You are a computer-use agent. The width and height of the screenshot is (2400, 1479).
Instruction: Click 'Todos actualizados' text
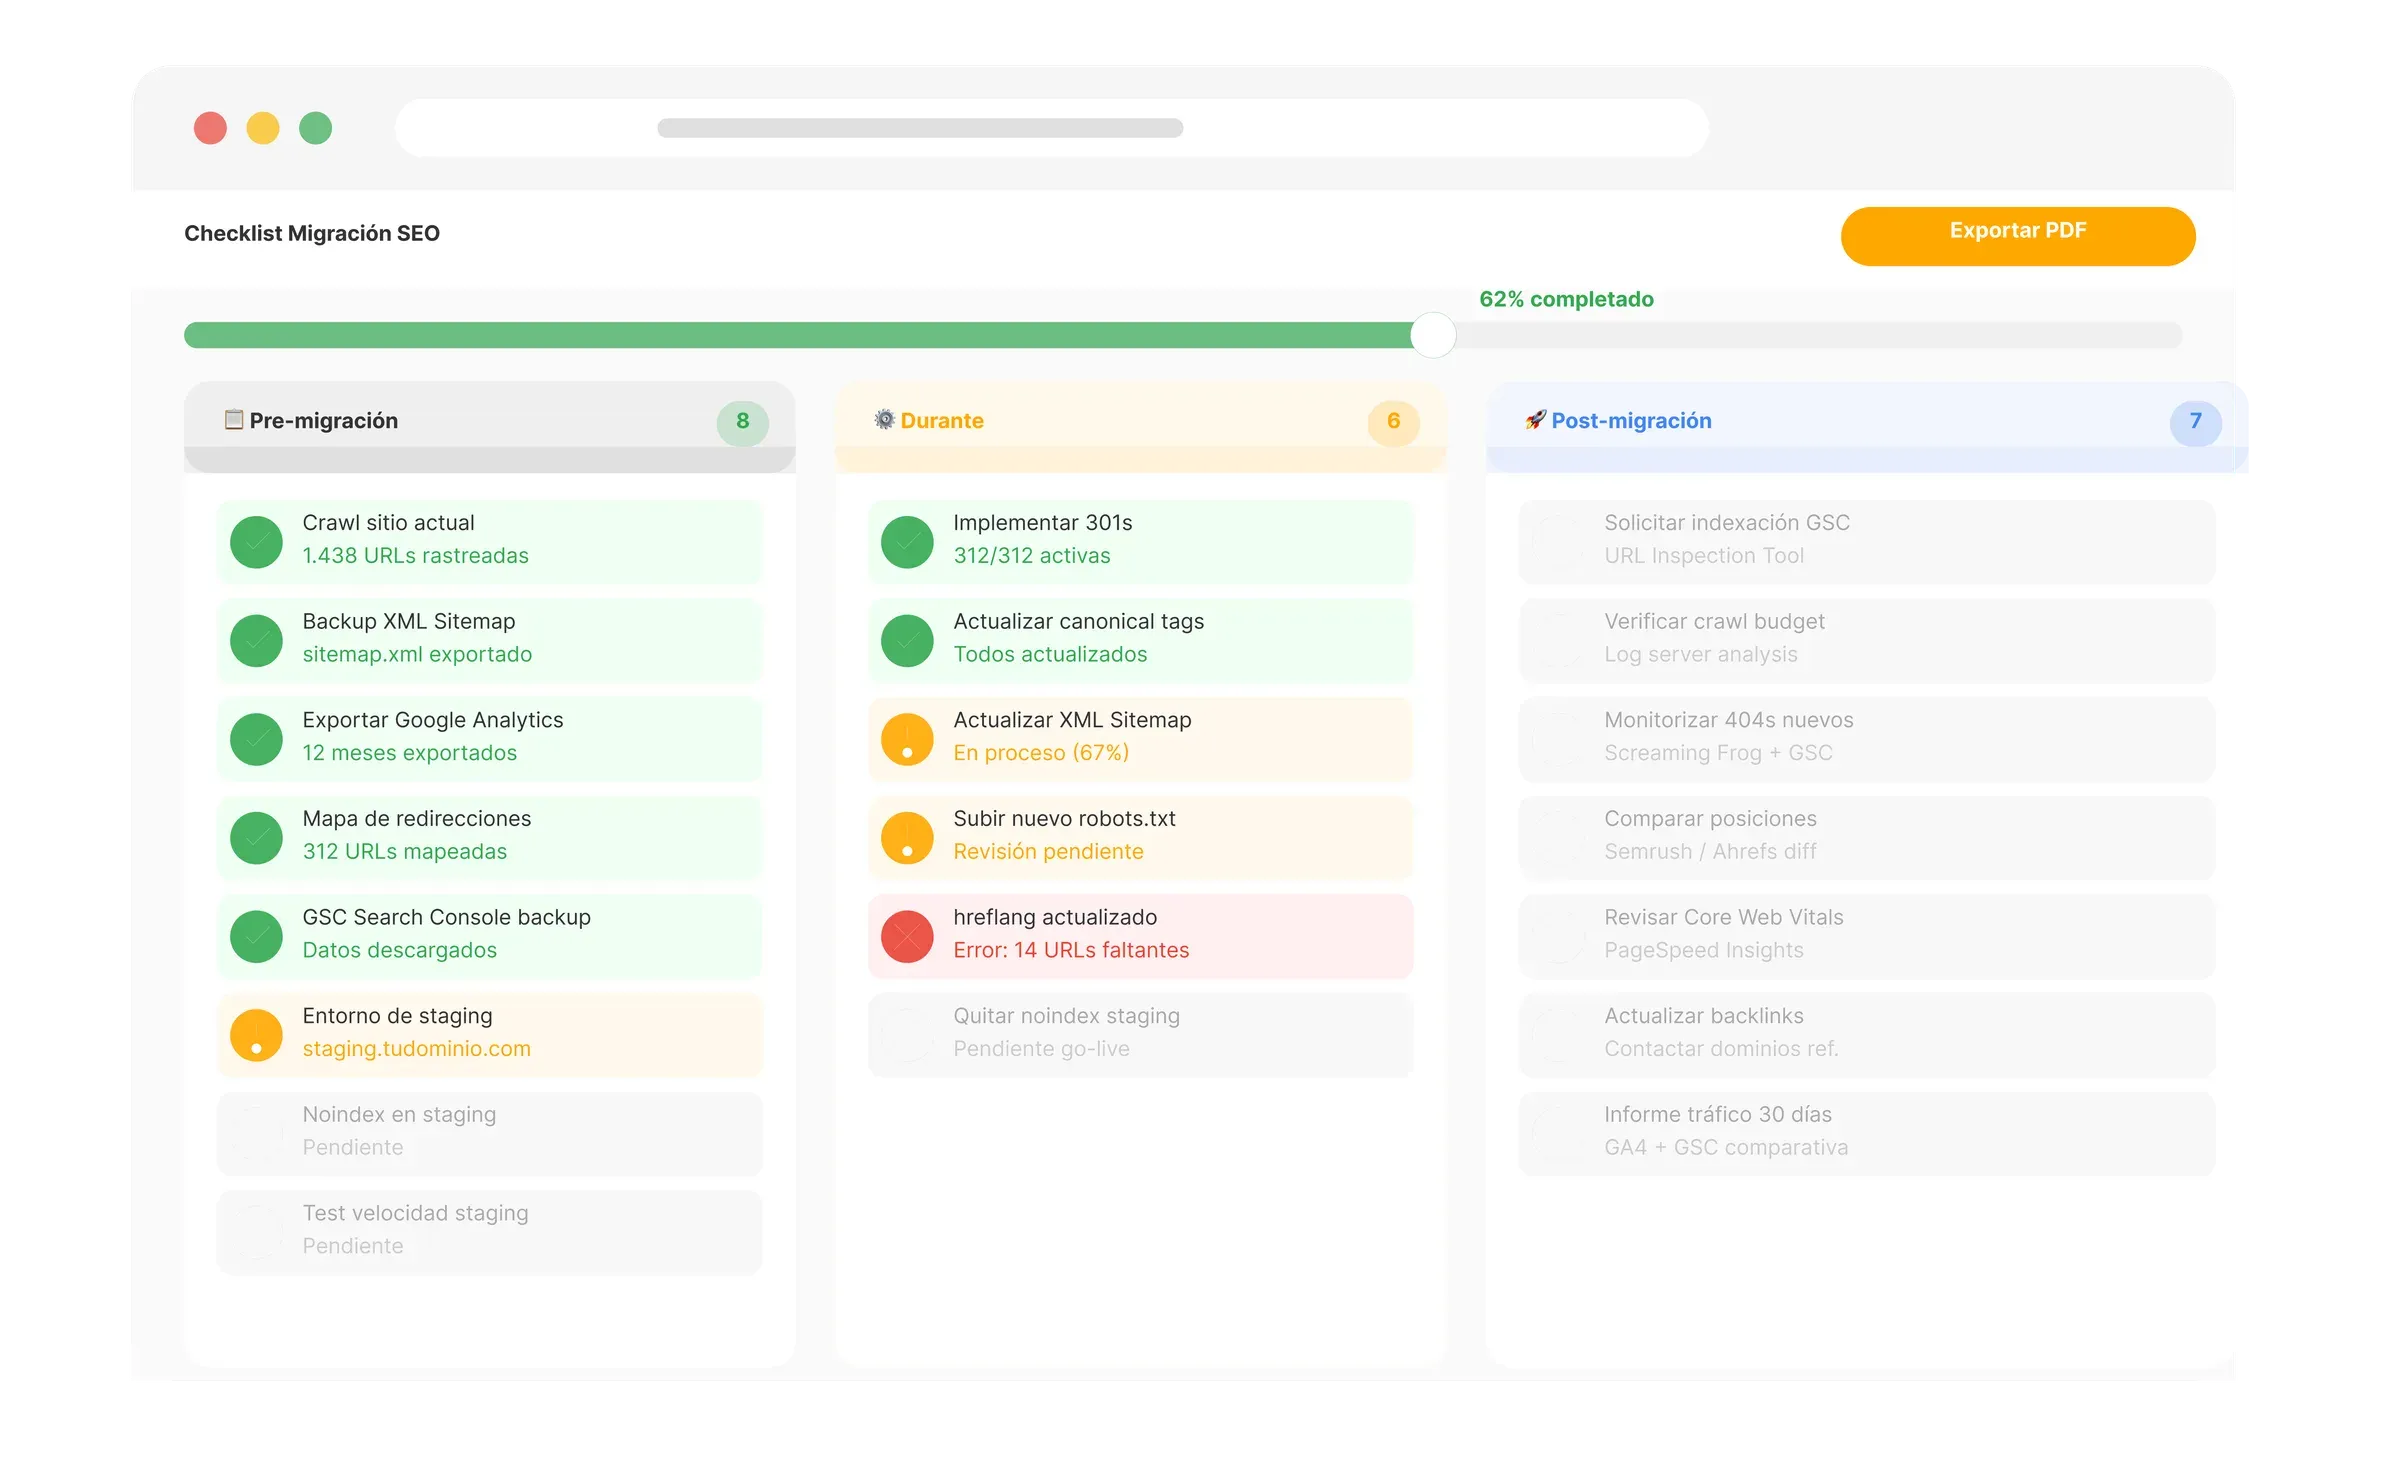1050,655
